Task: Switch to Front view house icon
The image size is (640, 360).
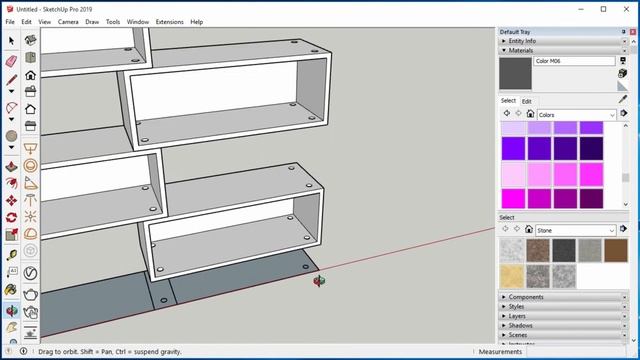Action: click(31, 75)
